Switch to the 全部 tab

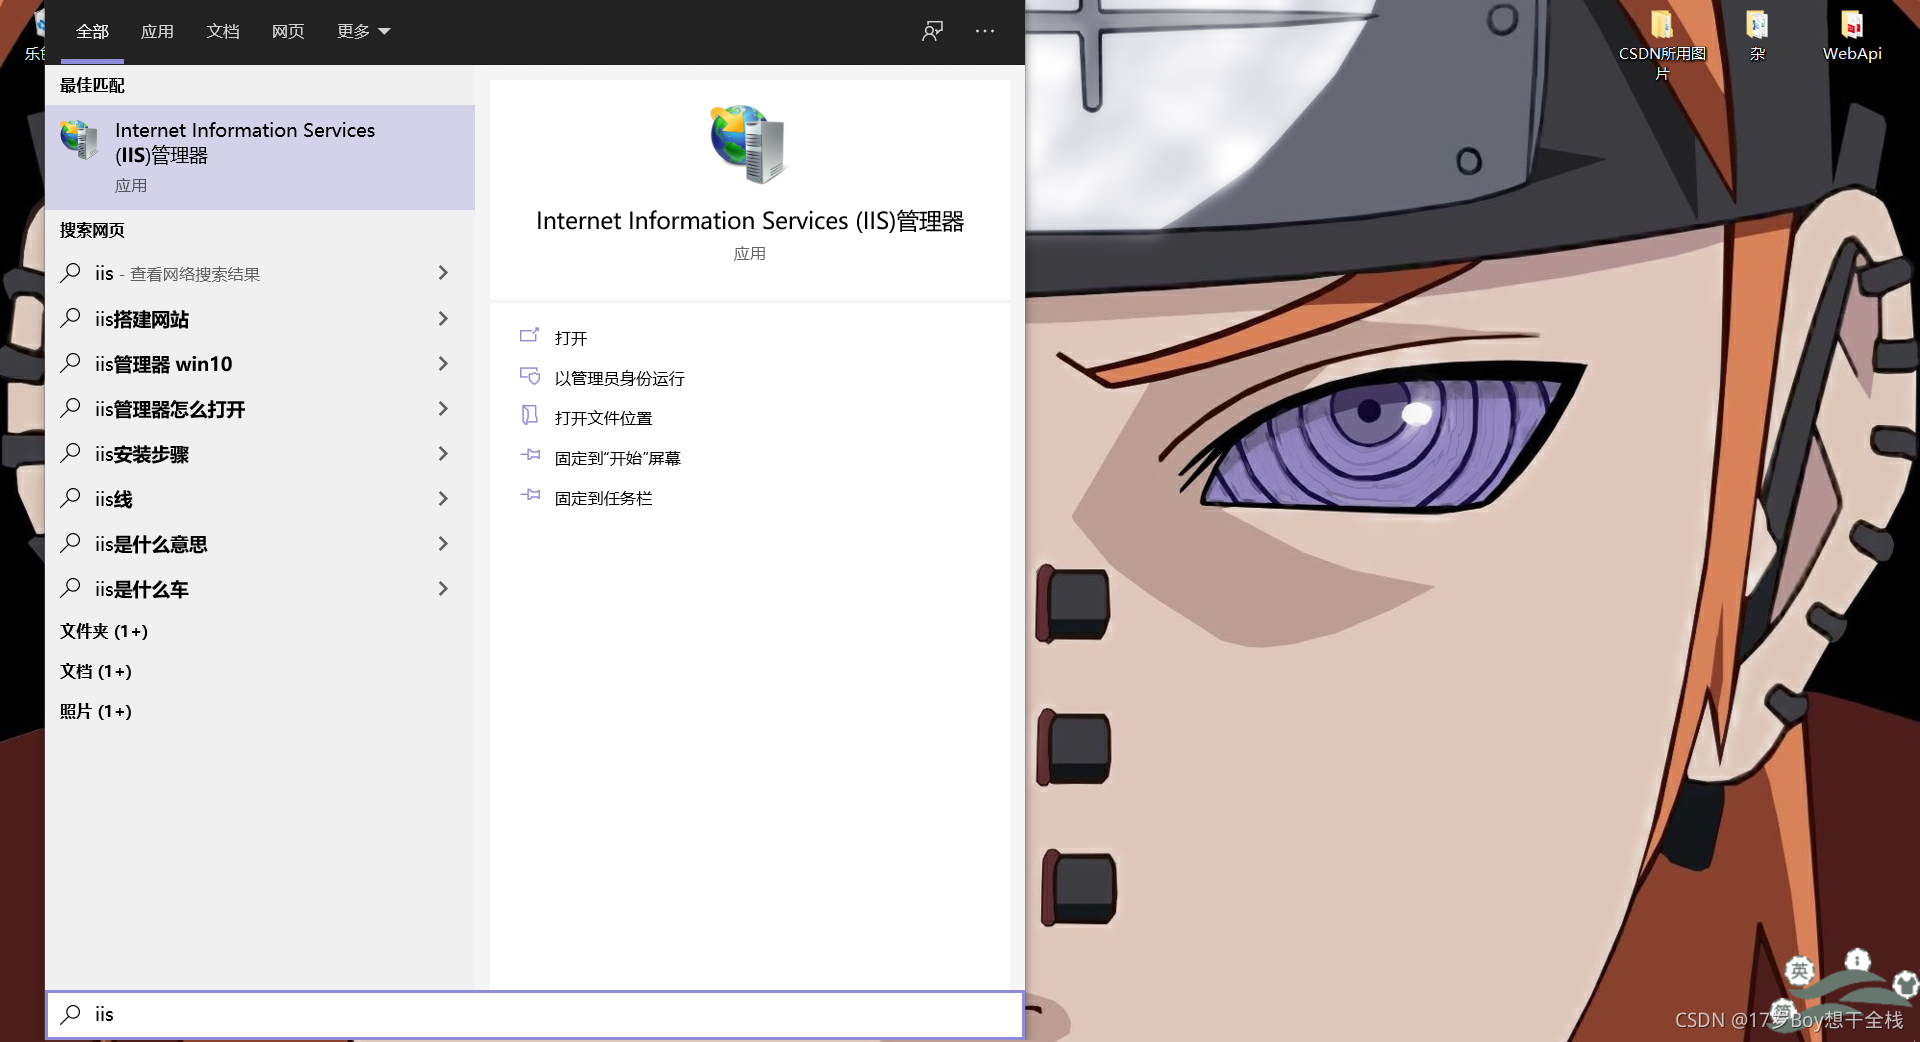click(x=92, y=32)
